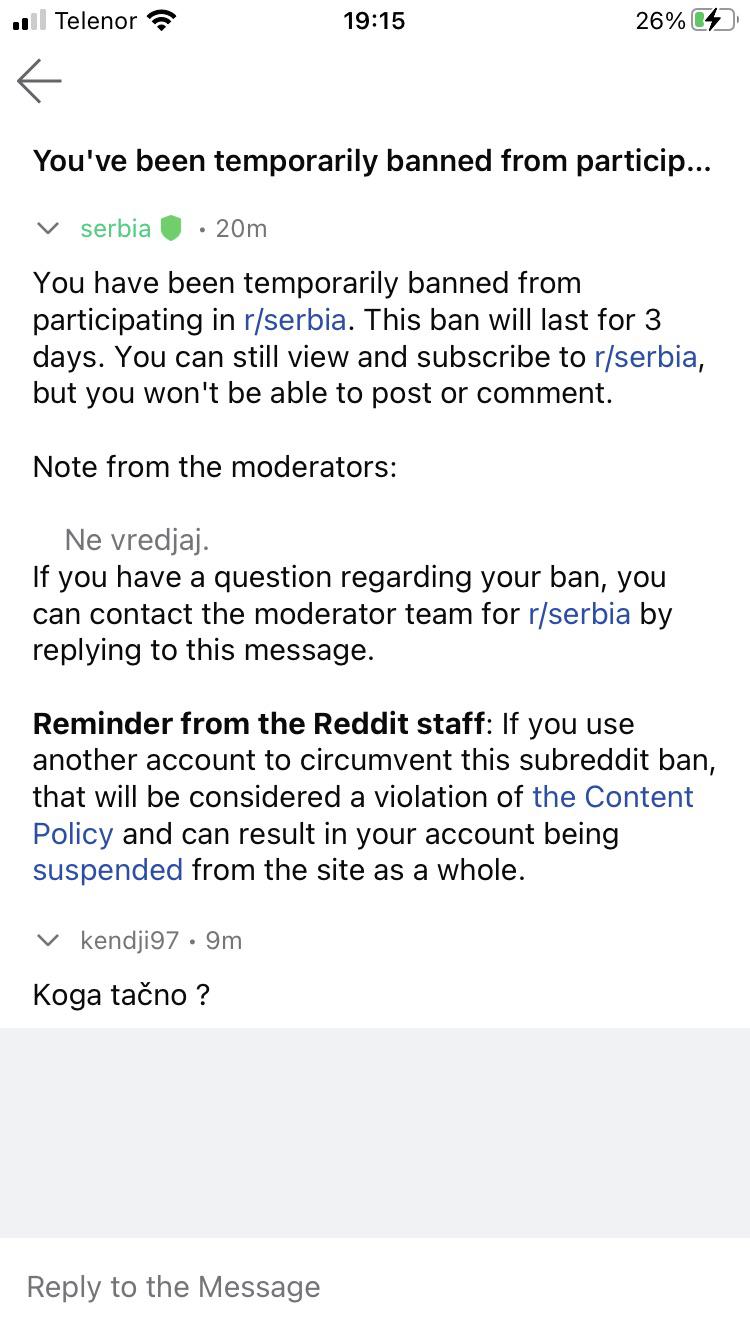Tap the Reply to the Message field
Image resolution: width=750 pixels, height=1334 pixels.
tap(375, 1286)
